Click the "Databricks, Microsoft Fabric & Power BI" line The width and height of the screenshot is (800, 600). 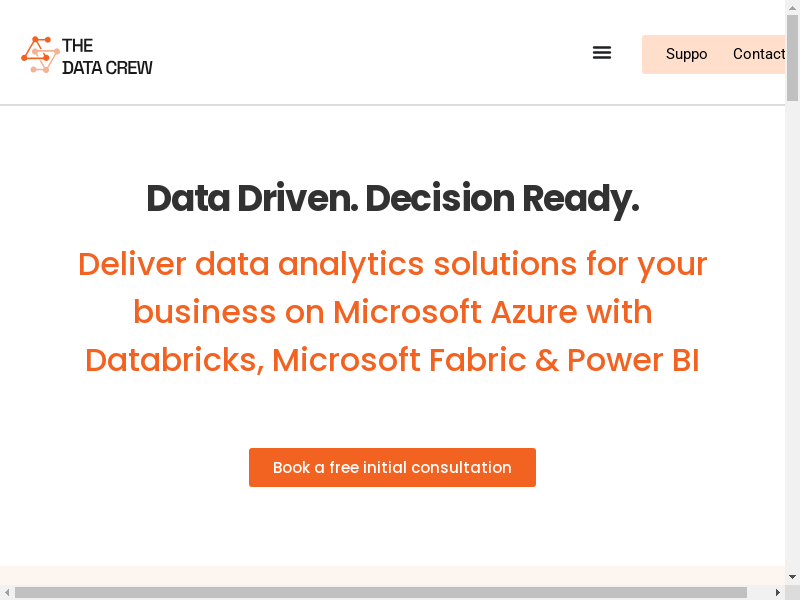[392, 360]
